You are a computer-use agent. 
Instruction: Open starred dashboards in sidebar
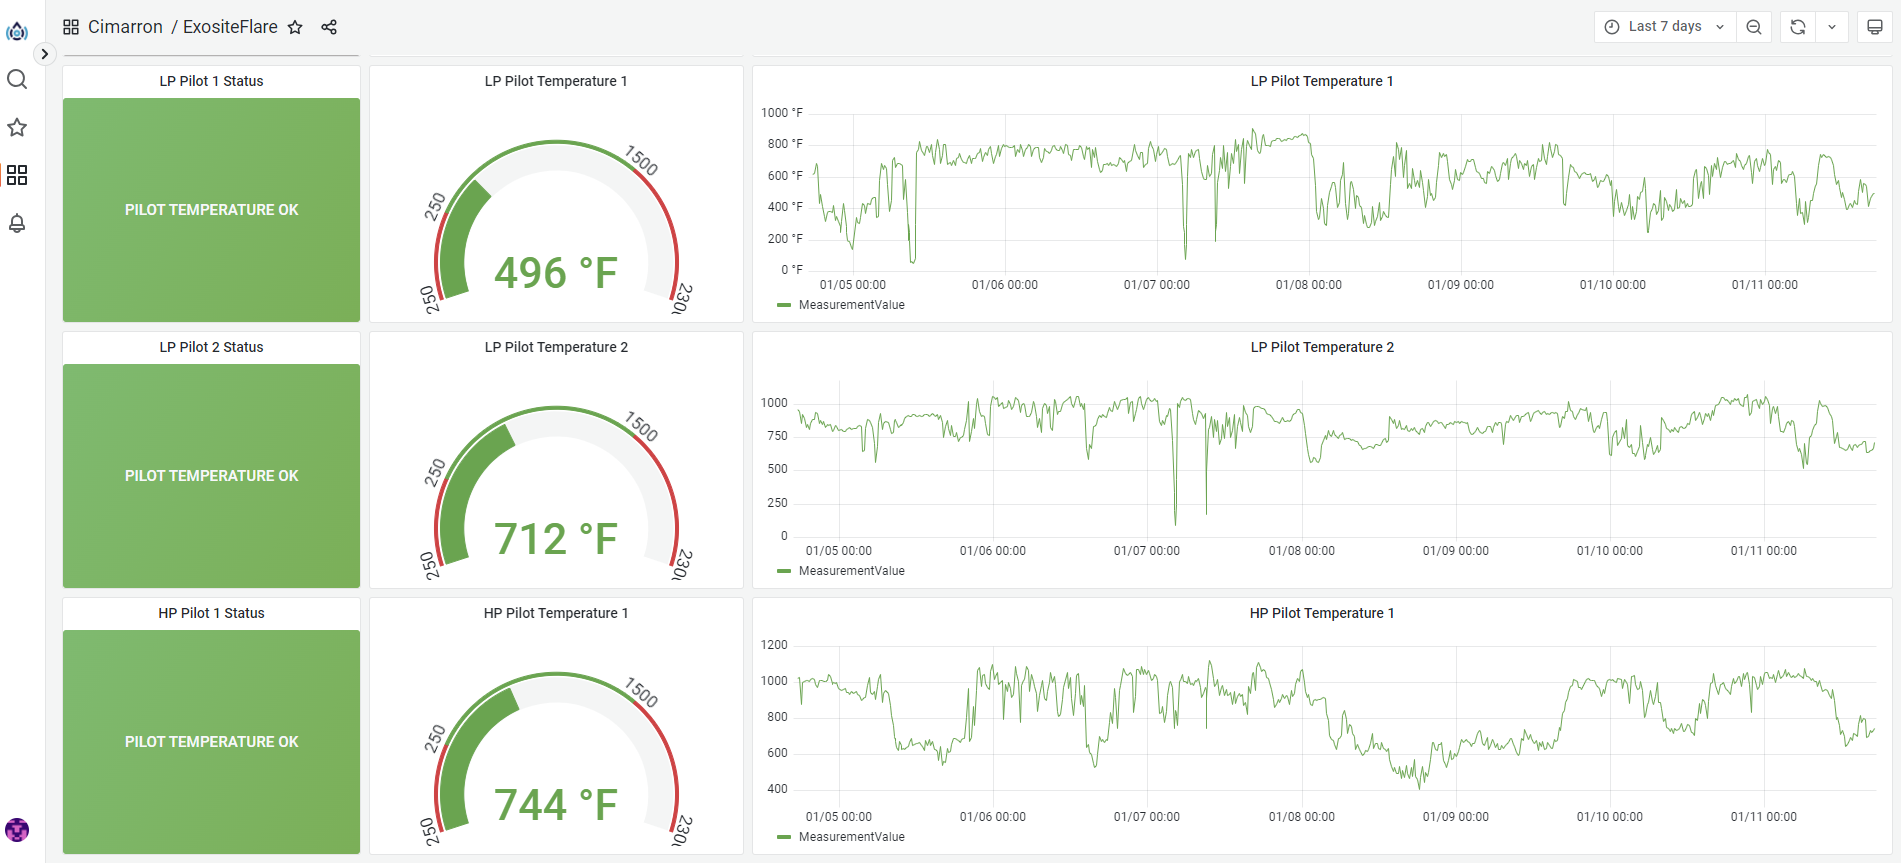coord(17,127)
